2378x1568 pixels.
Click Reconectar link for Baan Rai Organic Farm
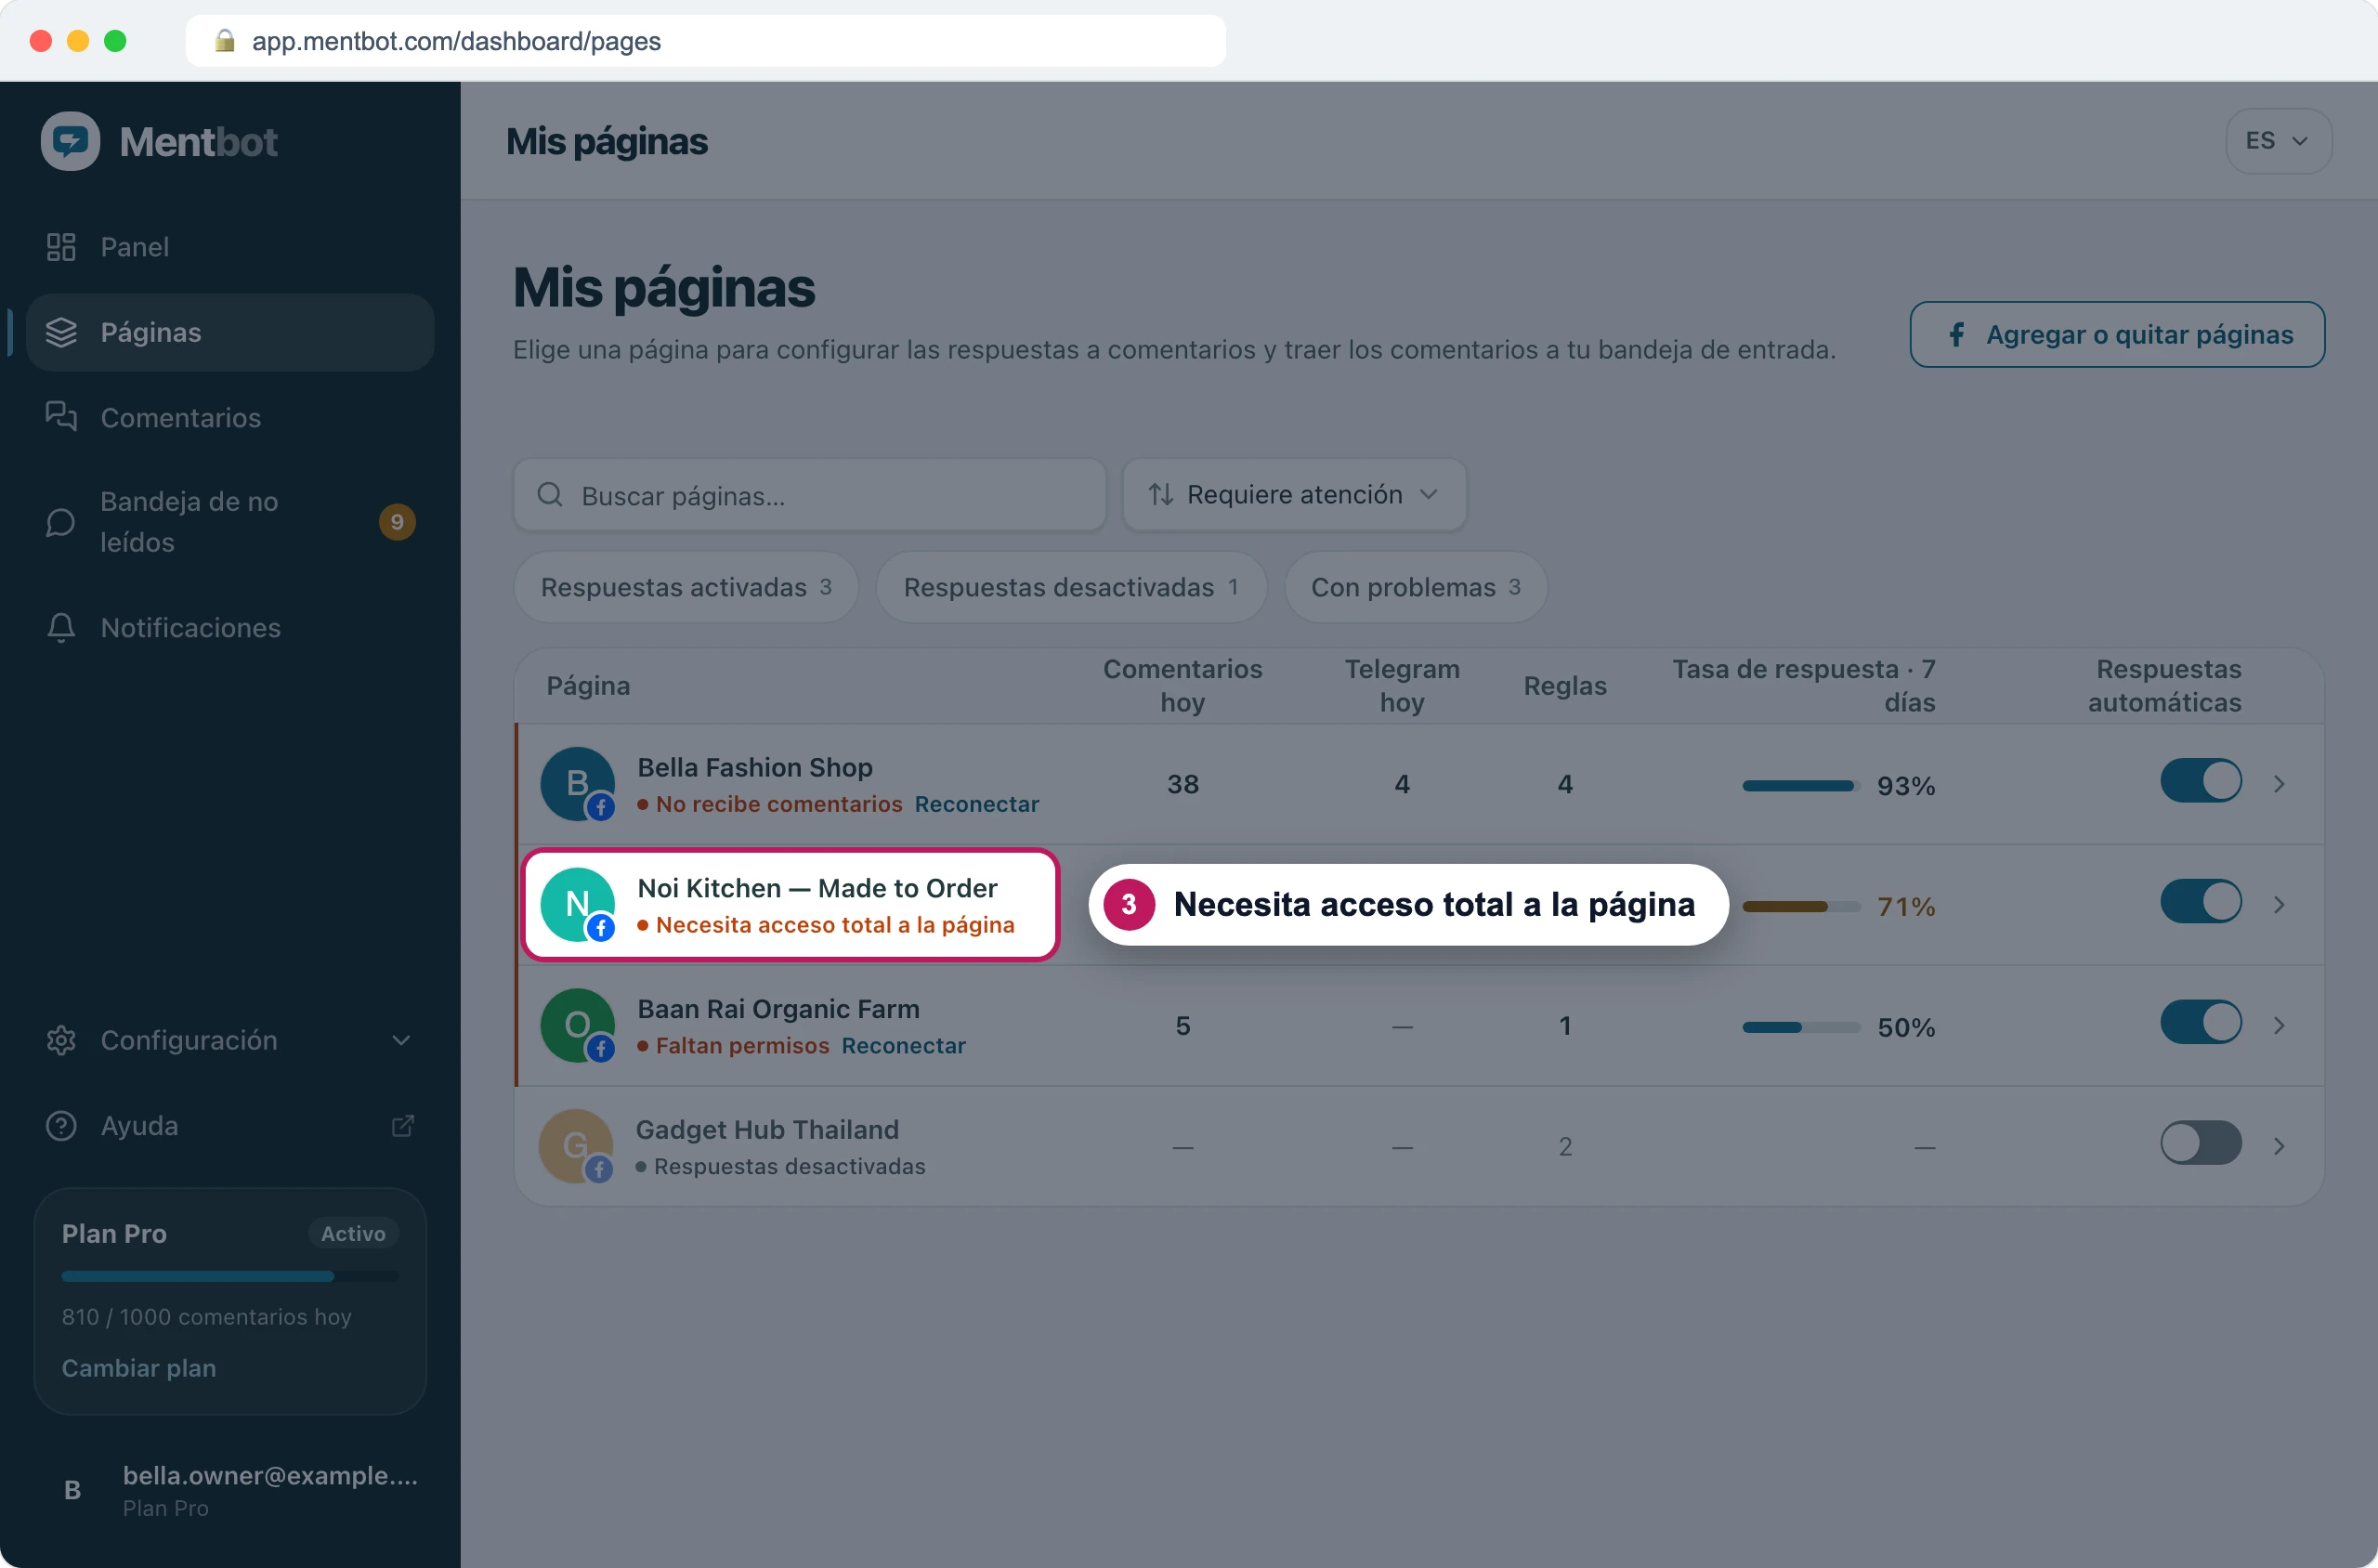(903, 1045)
